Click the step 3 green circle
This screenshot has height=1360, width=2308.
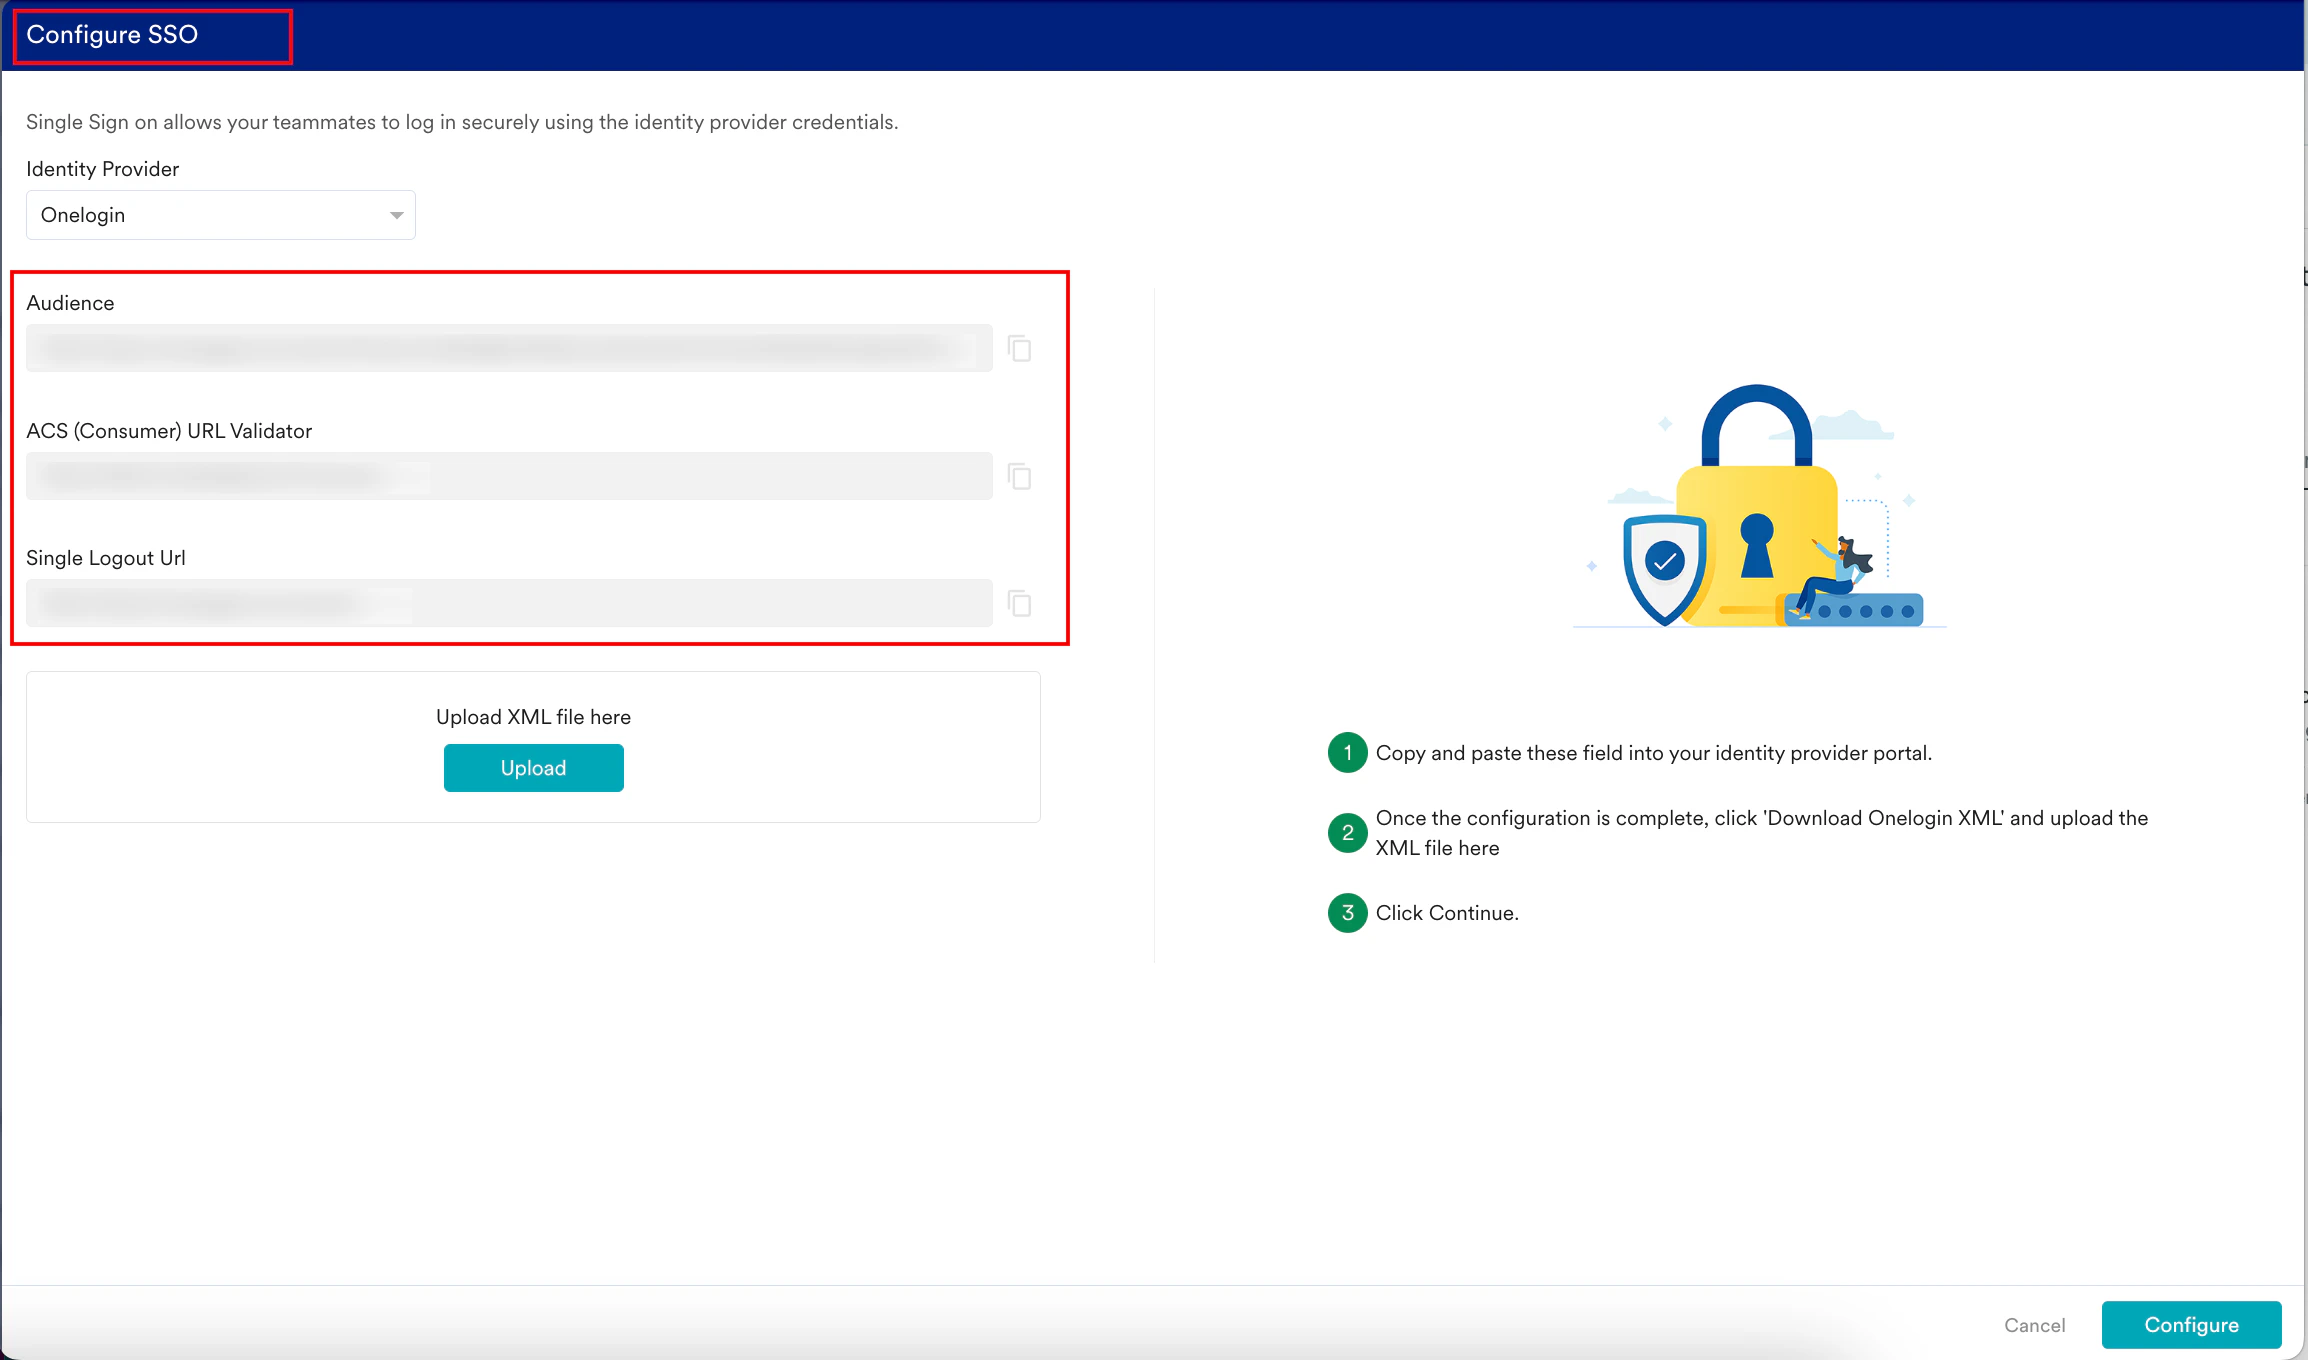tap(1347, 913)
